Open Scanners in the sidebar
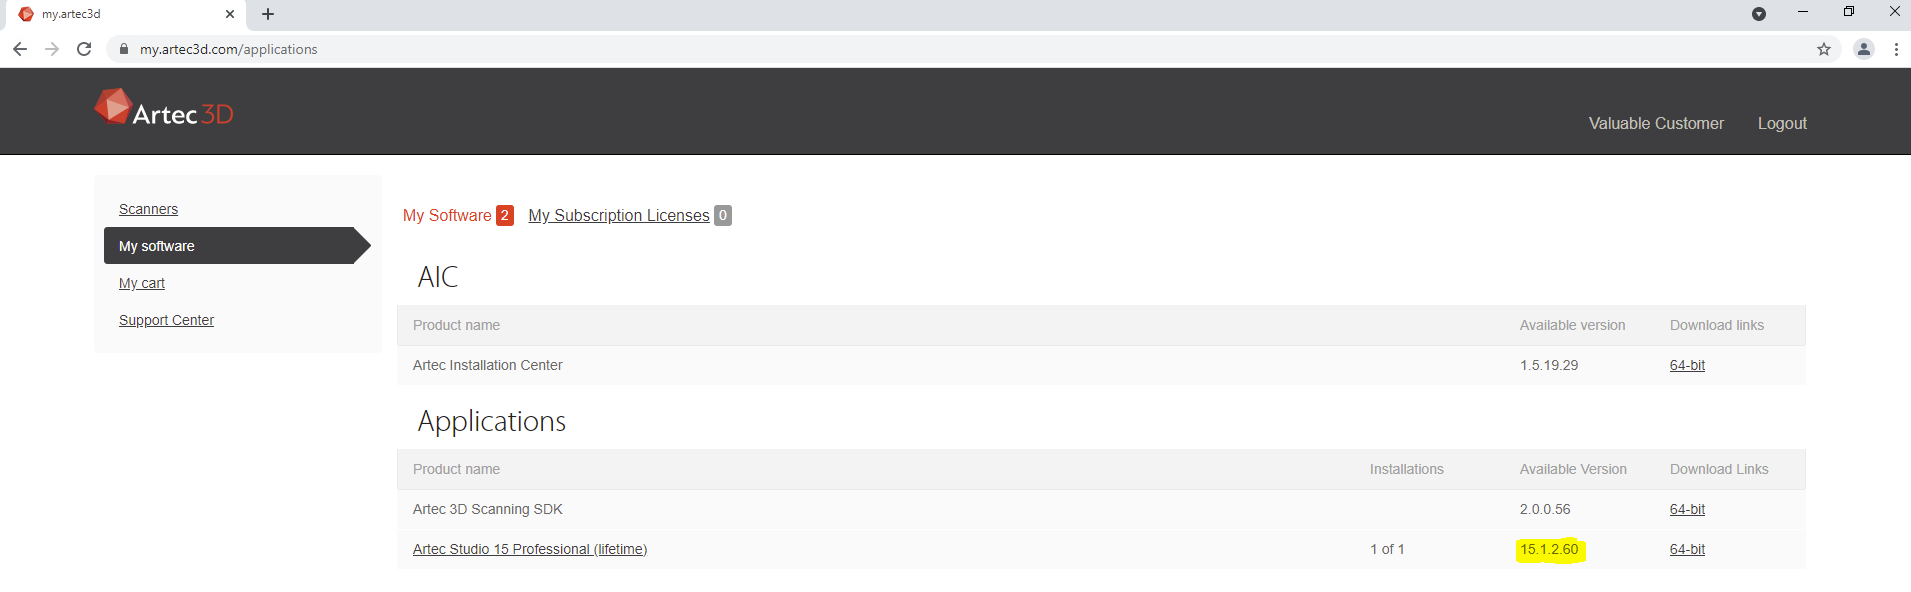This screenshot has width=1911, height=592. (x=148, y=209)
